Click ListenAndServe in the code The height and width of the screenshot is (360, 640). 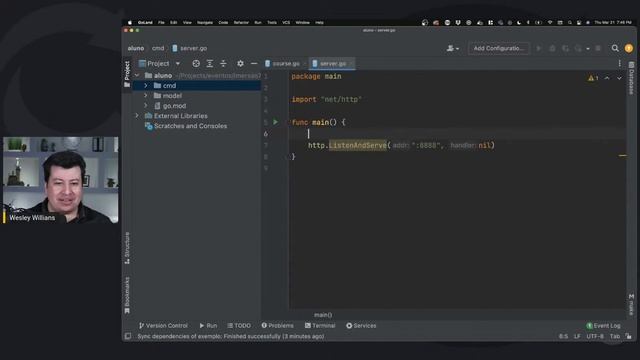358,145
